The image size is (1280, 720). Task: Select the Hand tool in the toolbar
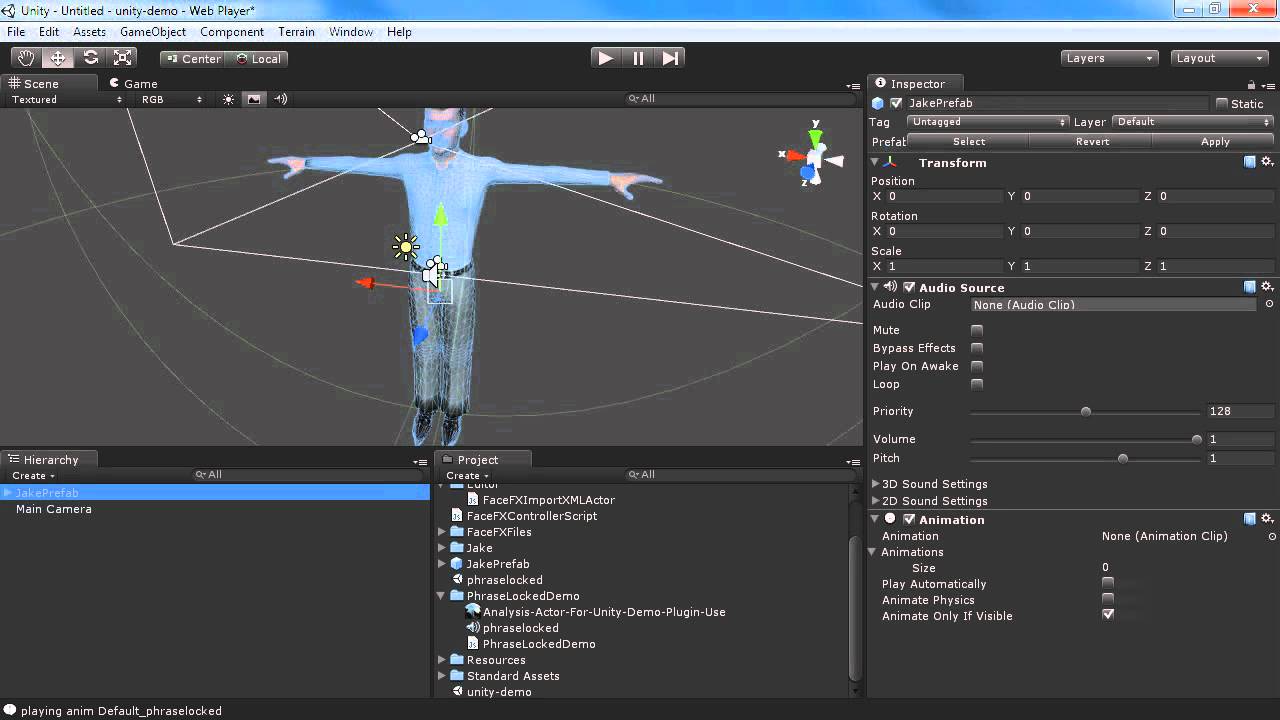click(x=25, y=58)
